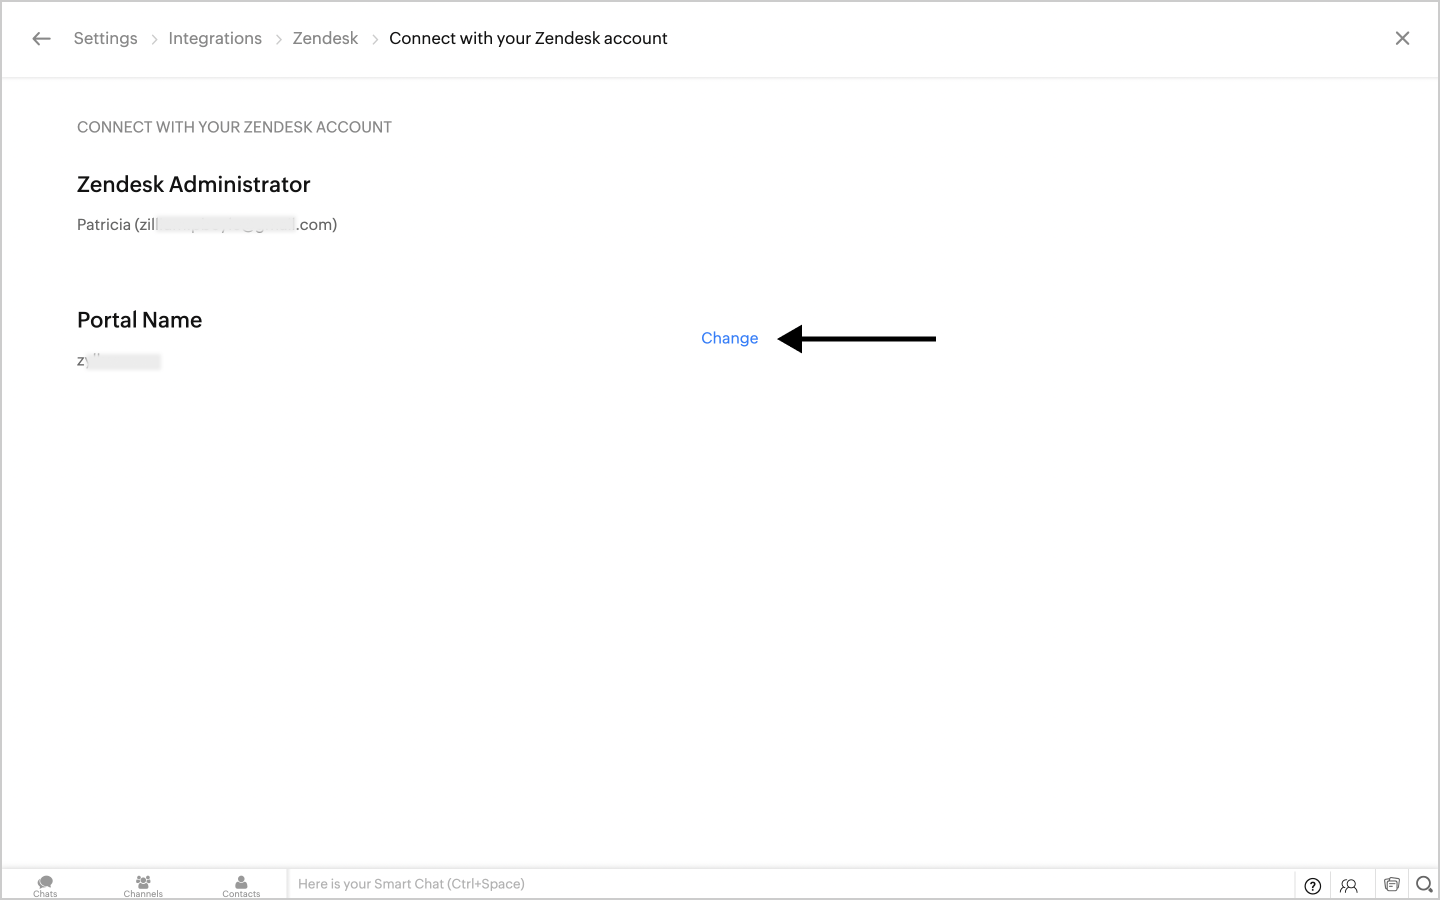Go back using the left arrow icon
1440x900 pixels.
coord(41,39)
